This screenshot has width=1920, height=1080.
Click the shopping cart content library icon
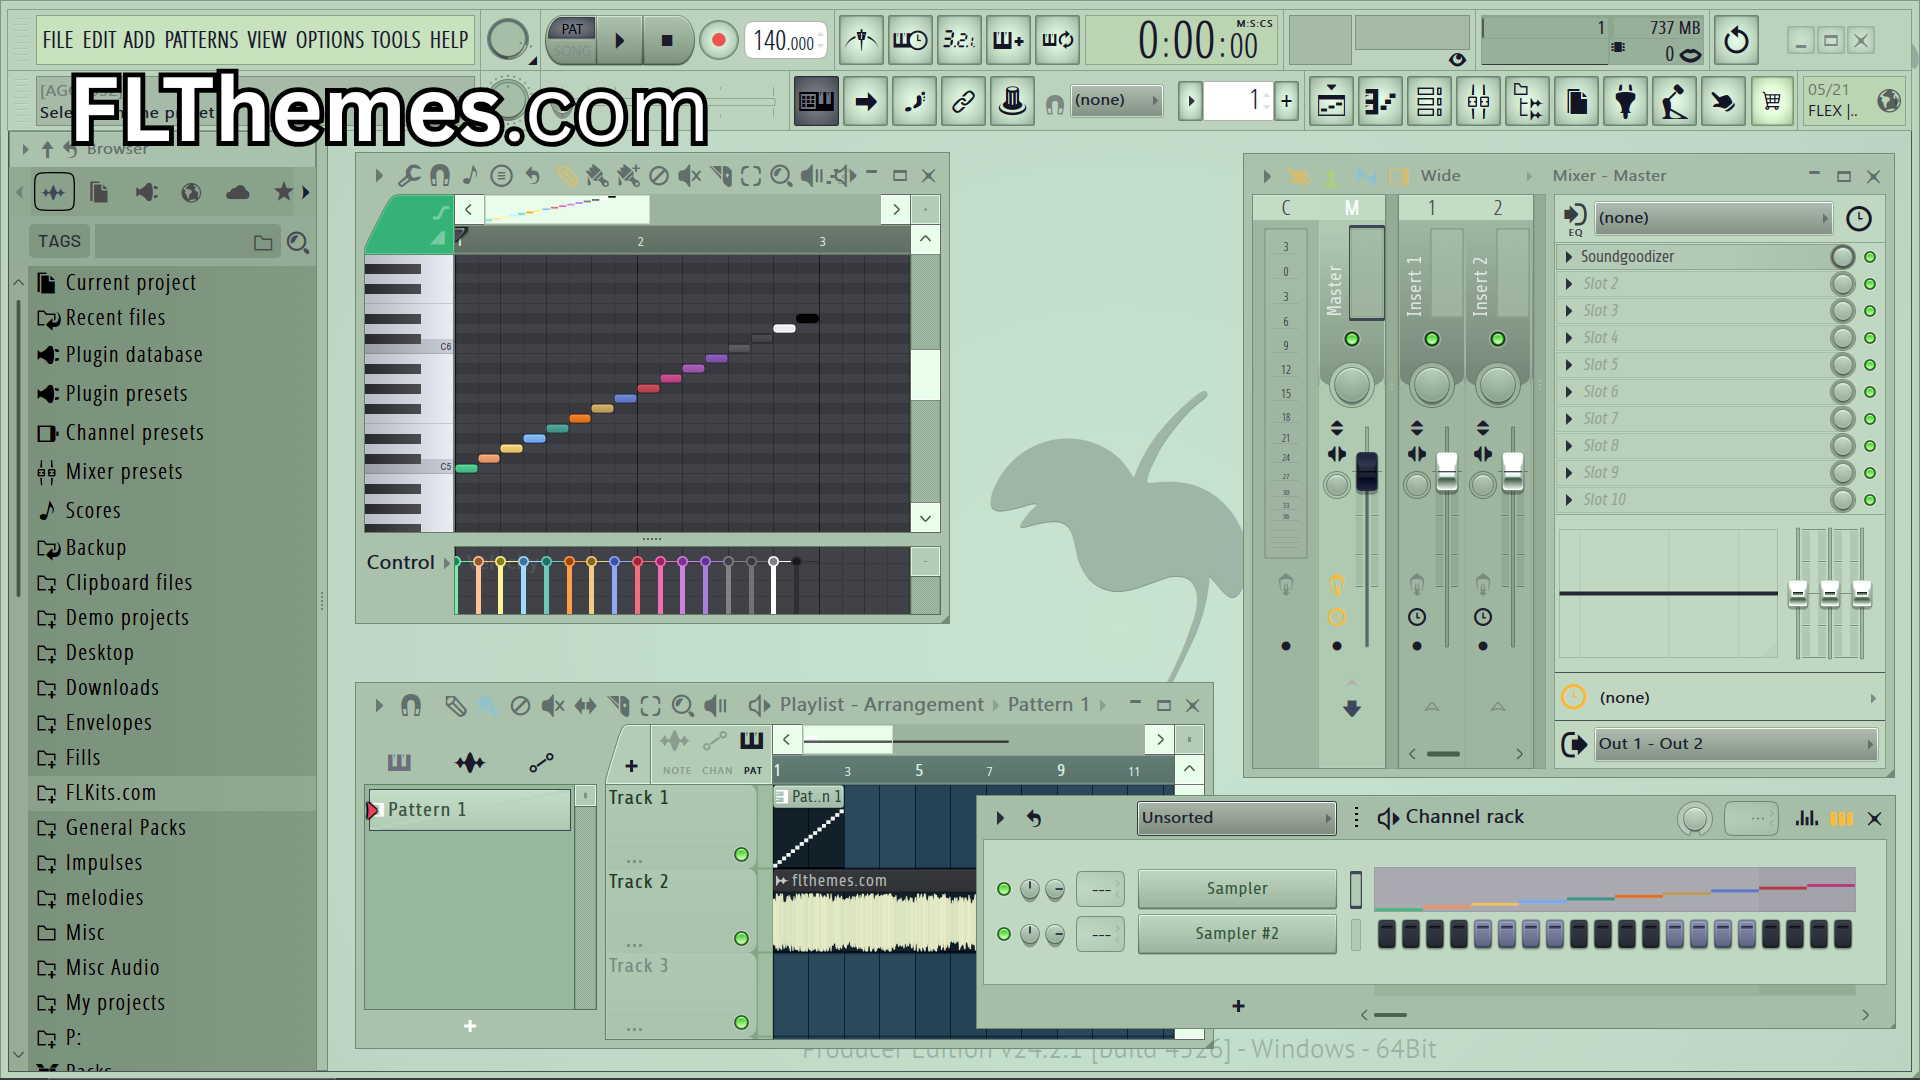click(x=1772, y=101)
